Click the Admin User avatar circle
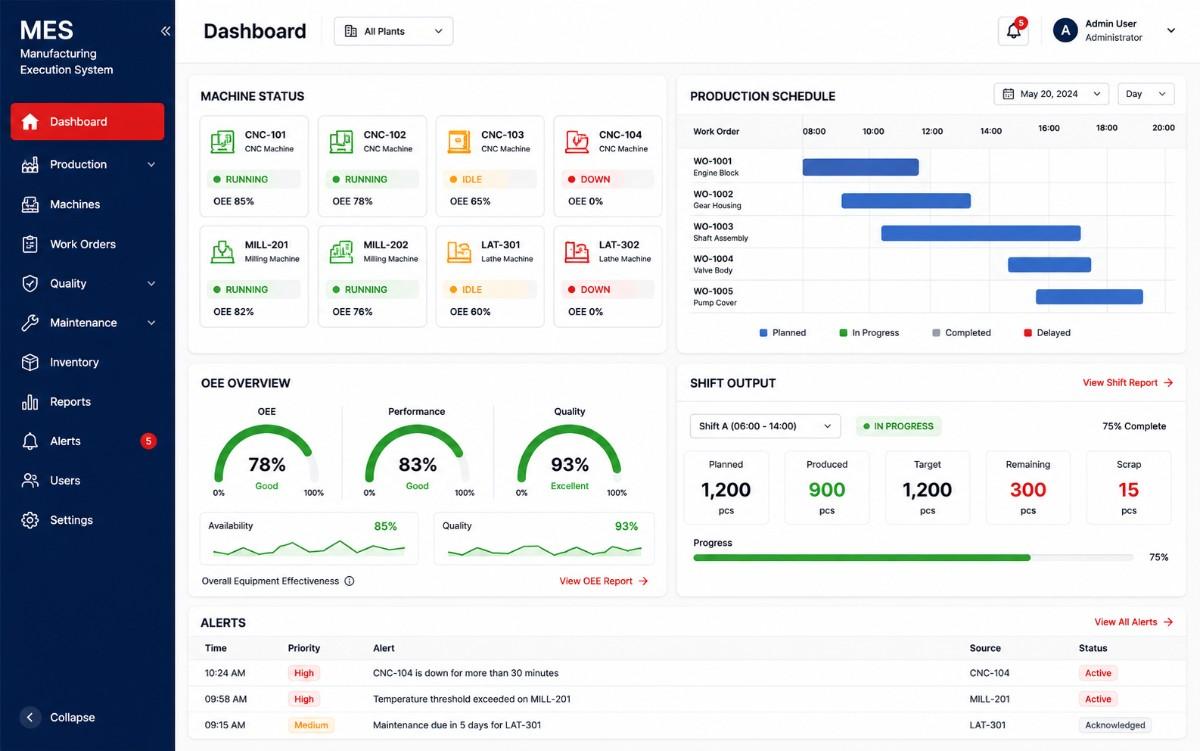 click(1065, 31)
